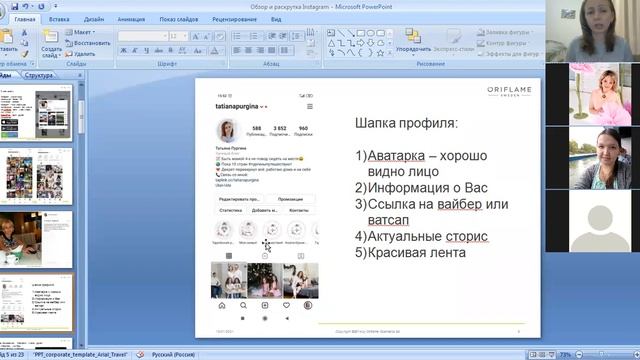
Task: Open the Вставка ribbon tab
Action: click(59, 19)
